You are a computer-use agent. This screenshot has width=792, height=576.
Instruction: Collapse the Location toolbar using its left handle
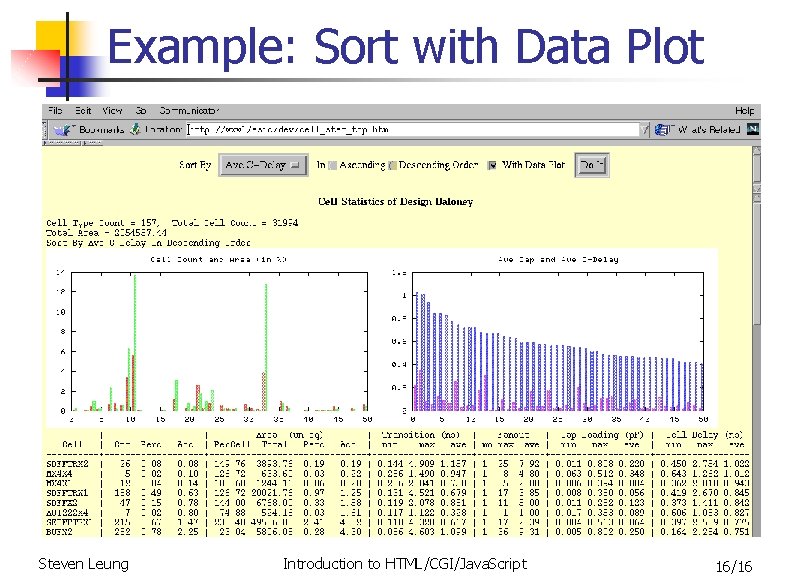(x=45, y=130)
